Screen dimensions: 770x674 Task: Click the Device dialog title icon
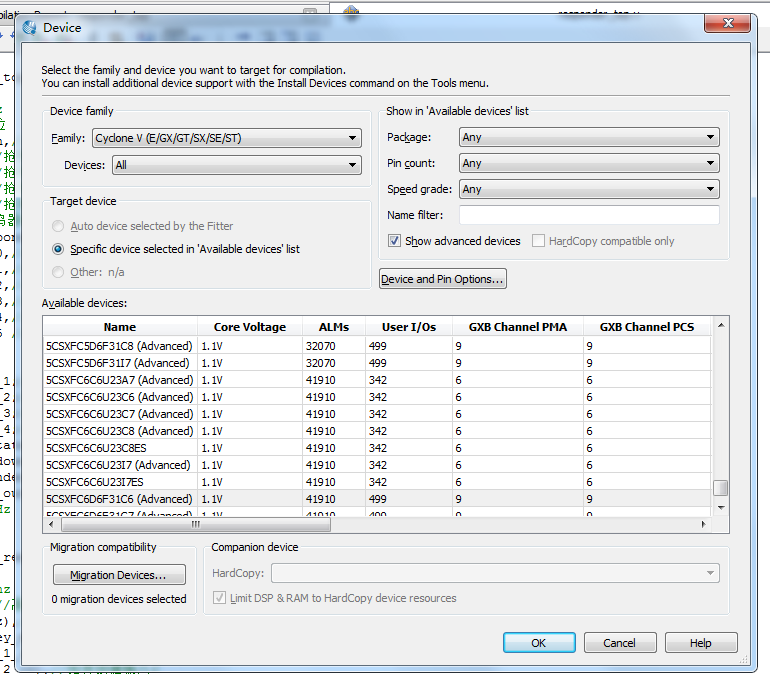click(29, 28)
